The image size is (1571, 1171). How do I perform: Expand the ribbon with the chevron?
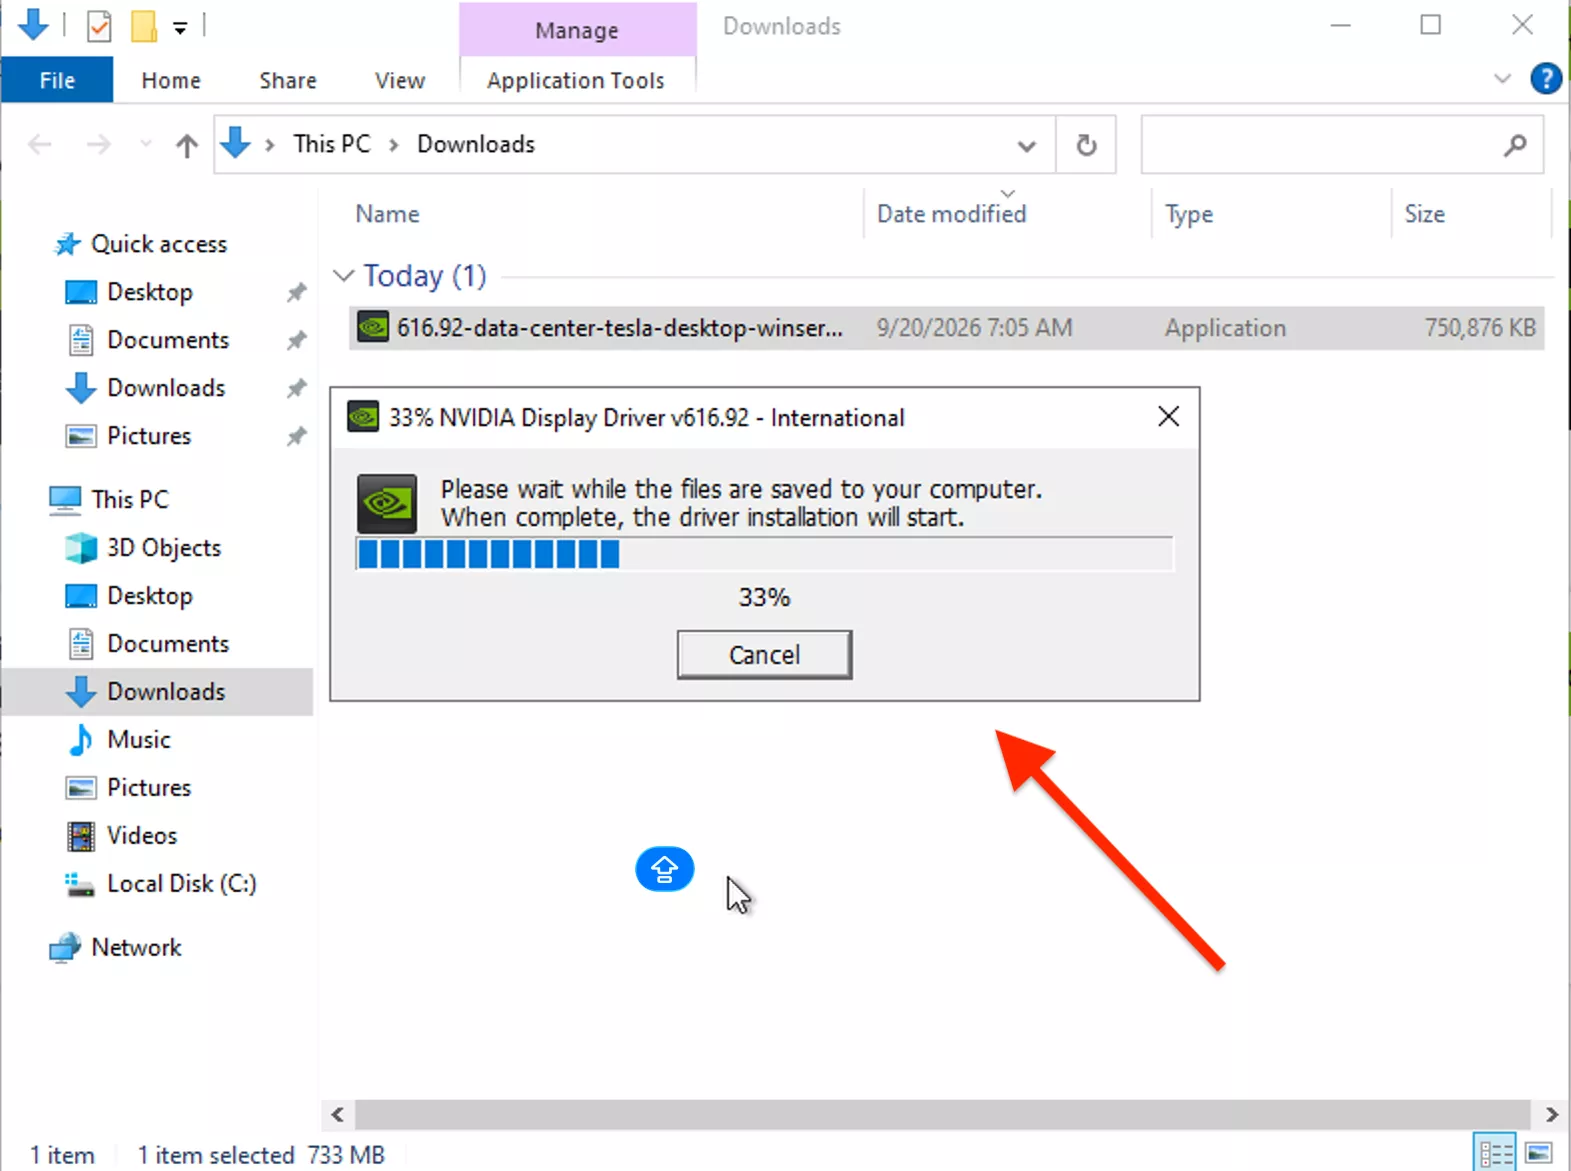point(1502,78)
